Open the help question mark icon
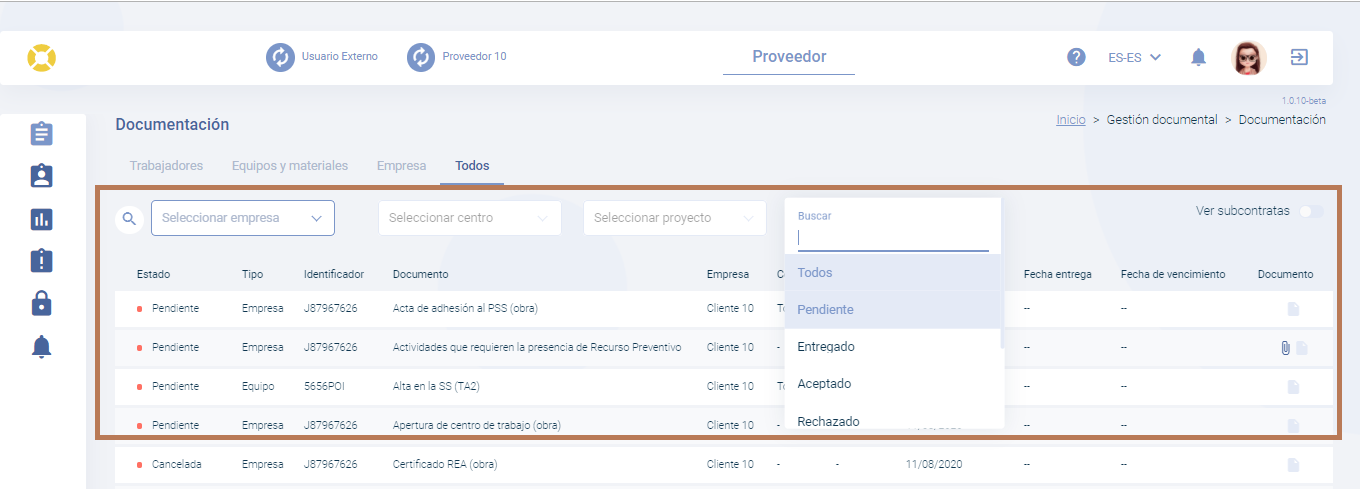1360x489 pixels. coord(1076,57)
